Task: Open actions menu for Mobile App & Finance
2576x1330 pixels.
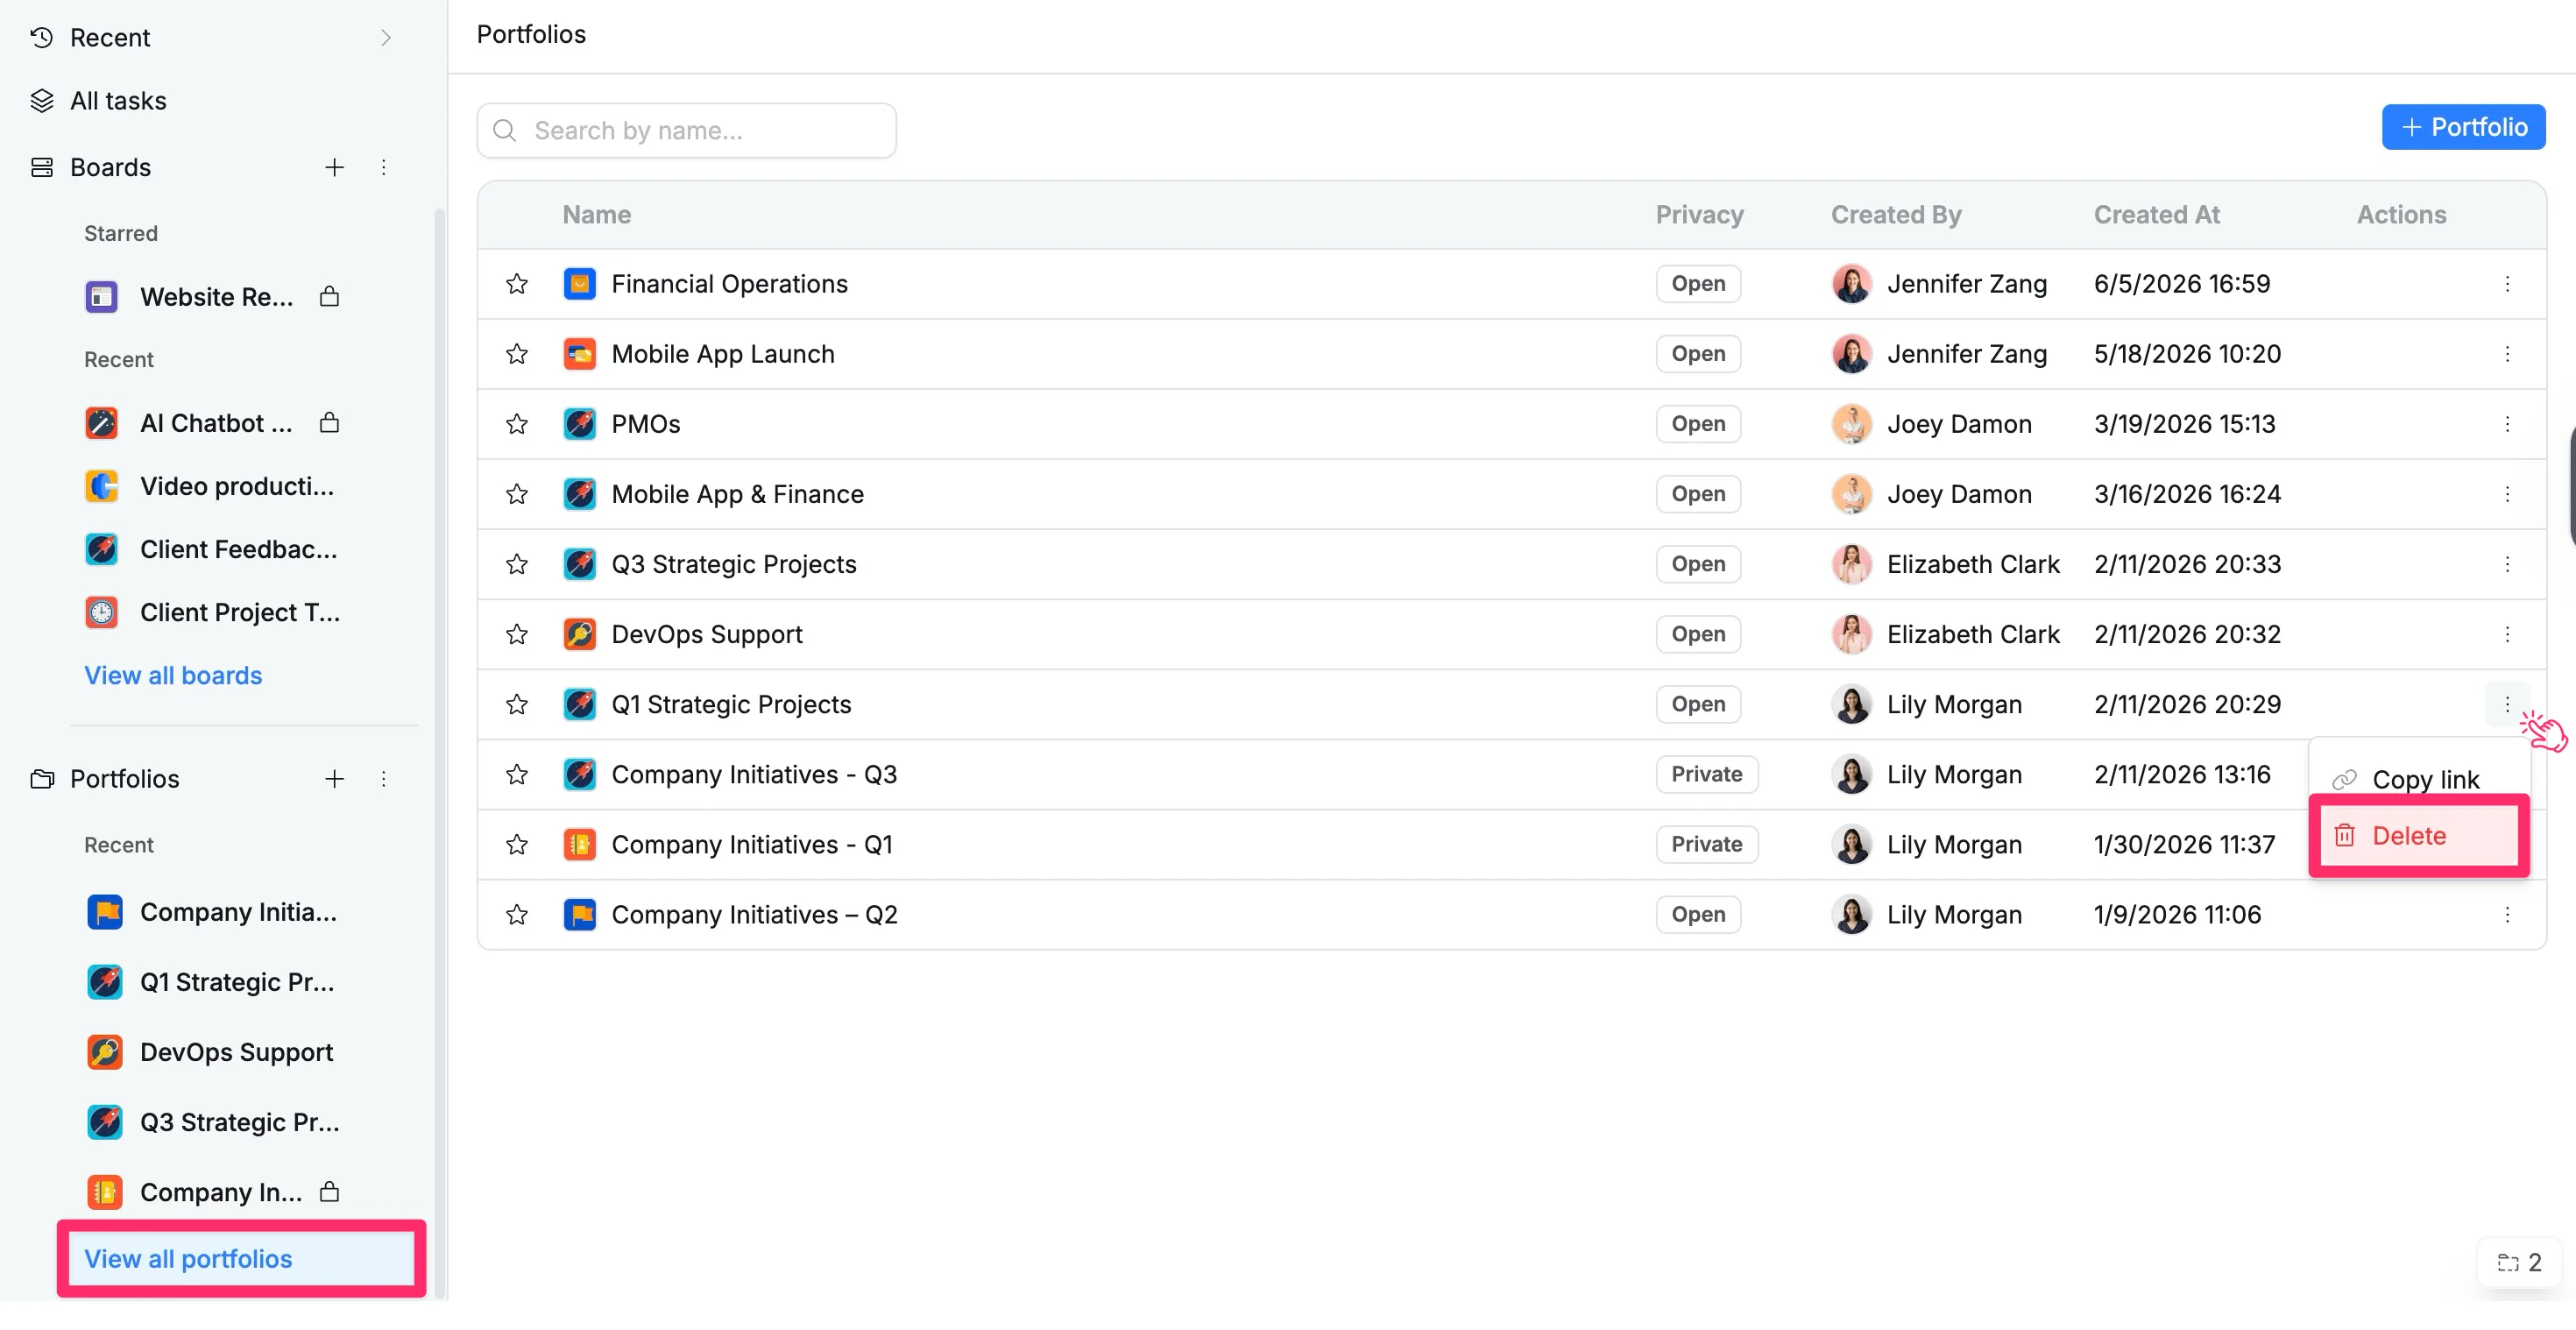Action: coord(2506,494)
